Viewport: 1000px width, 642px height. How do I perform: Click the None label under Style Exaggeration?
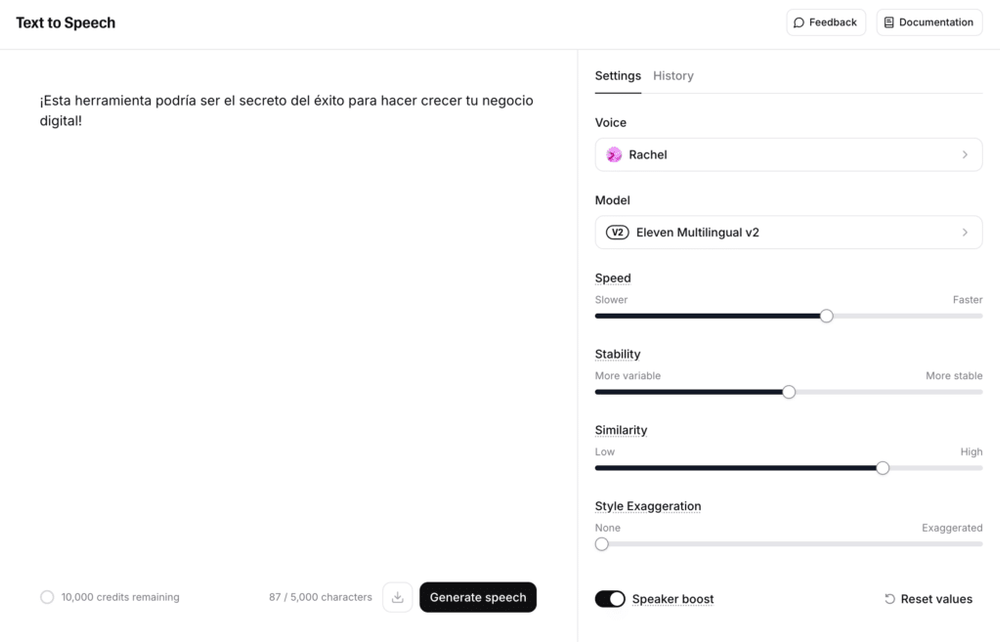(608, 528)
